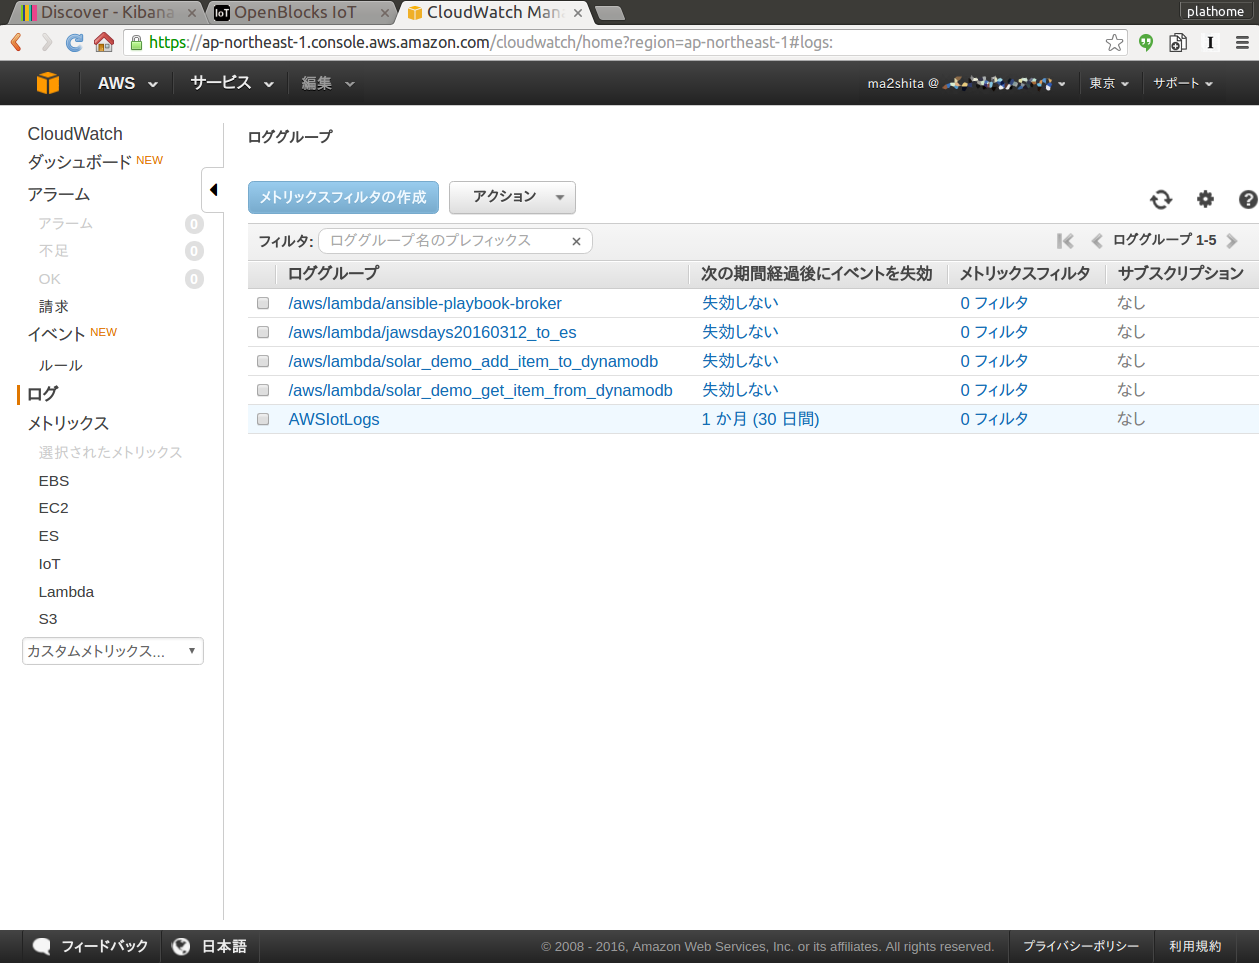The width and height of the screenshot is (1259, 963).
Task: Open the 東京 region dropdown
Action: [1109, 83]
